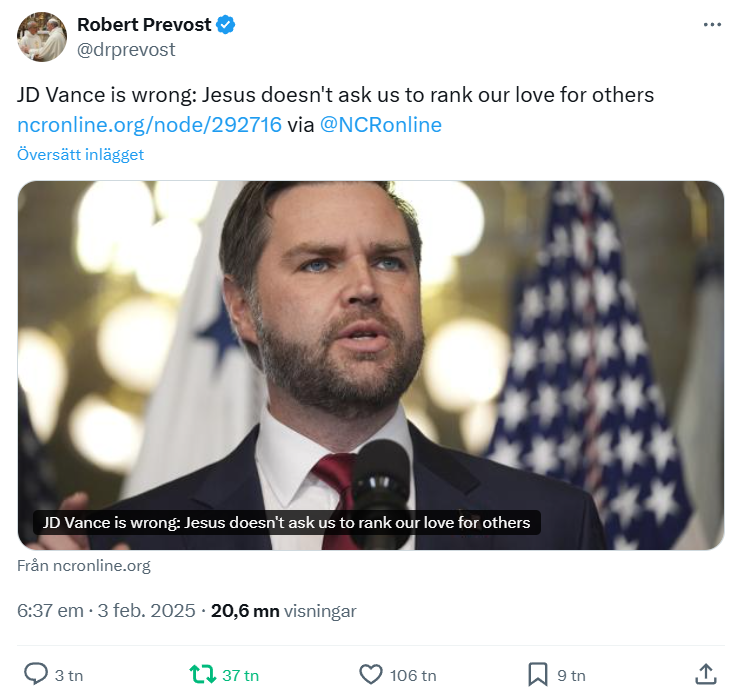
Task: Open the ncronline.org/node/292716 link
Action: coord(150,125)
